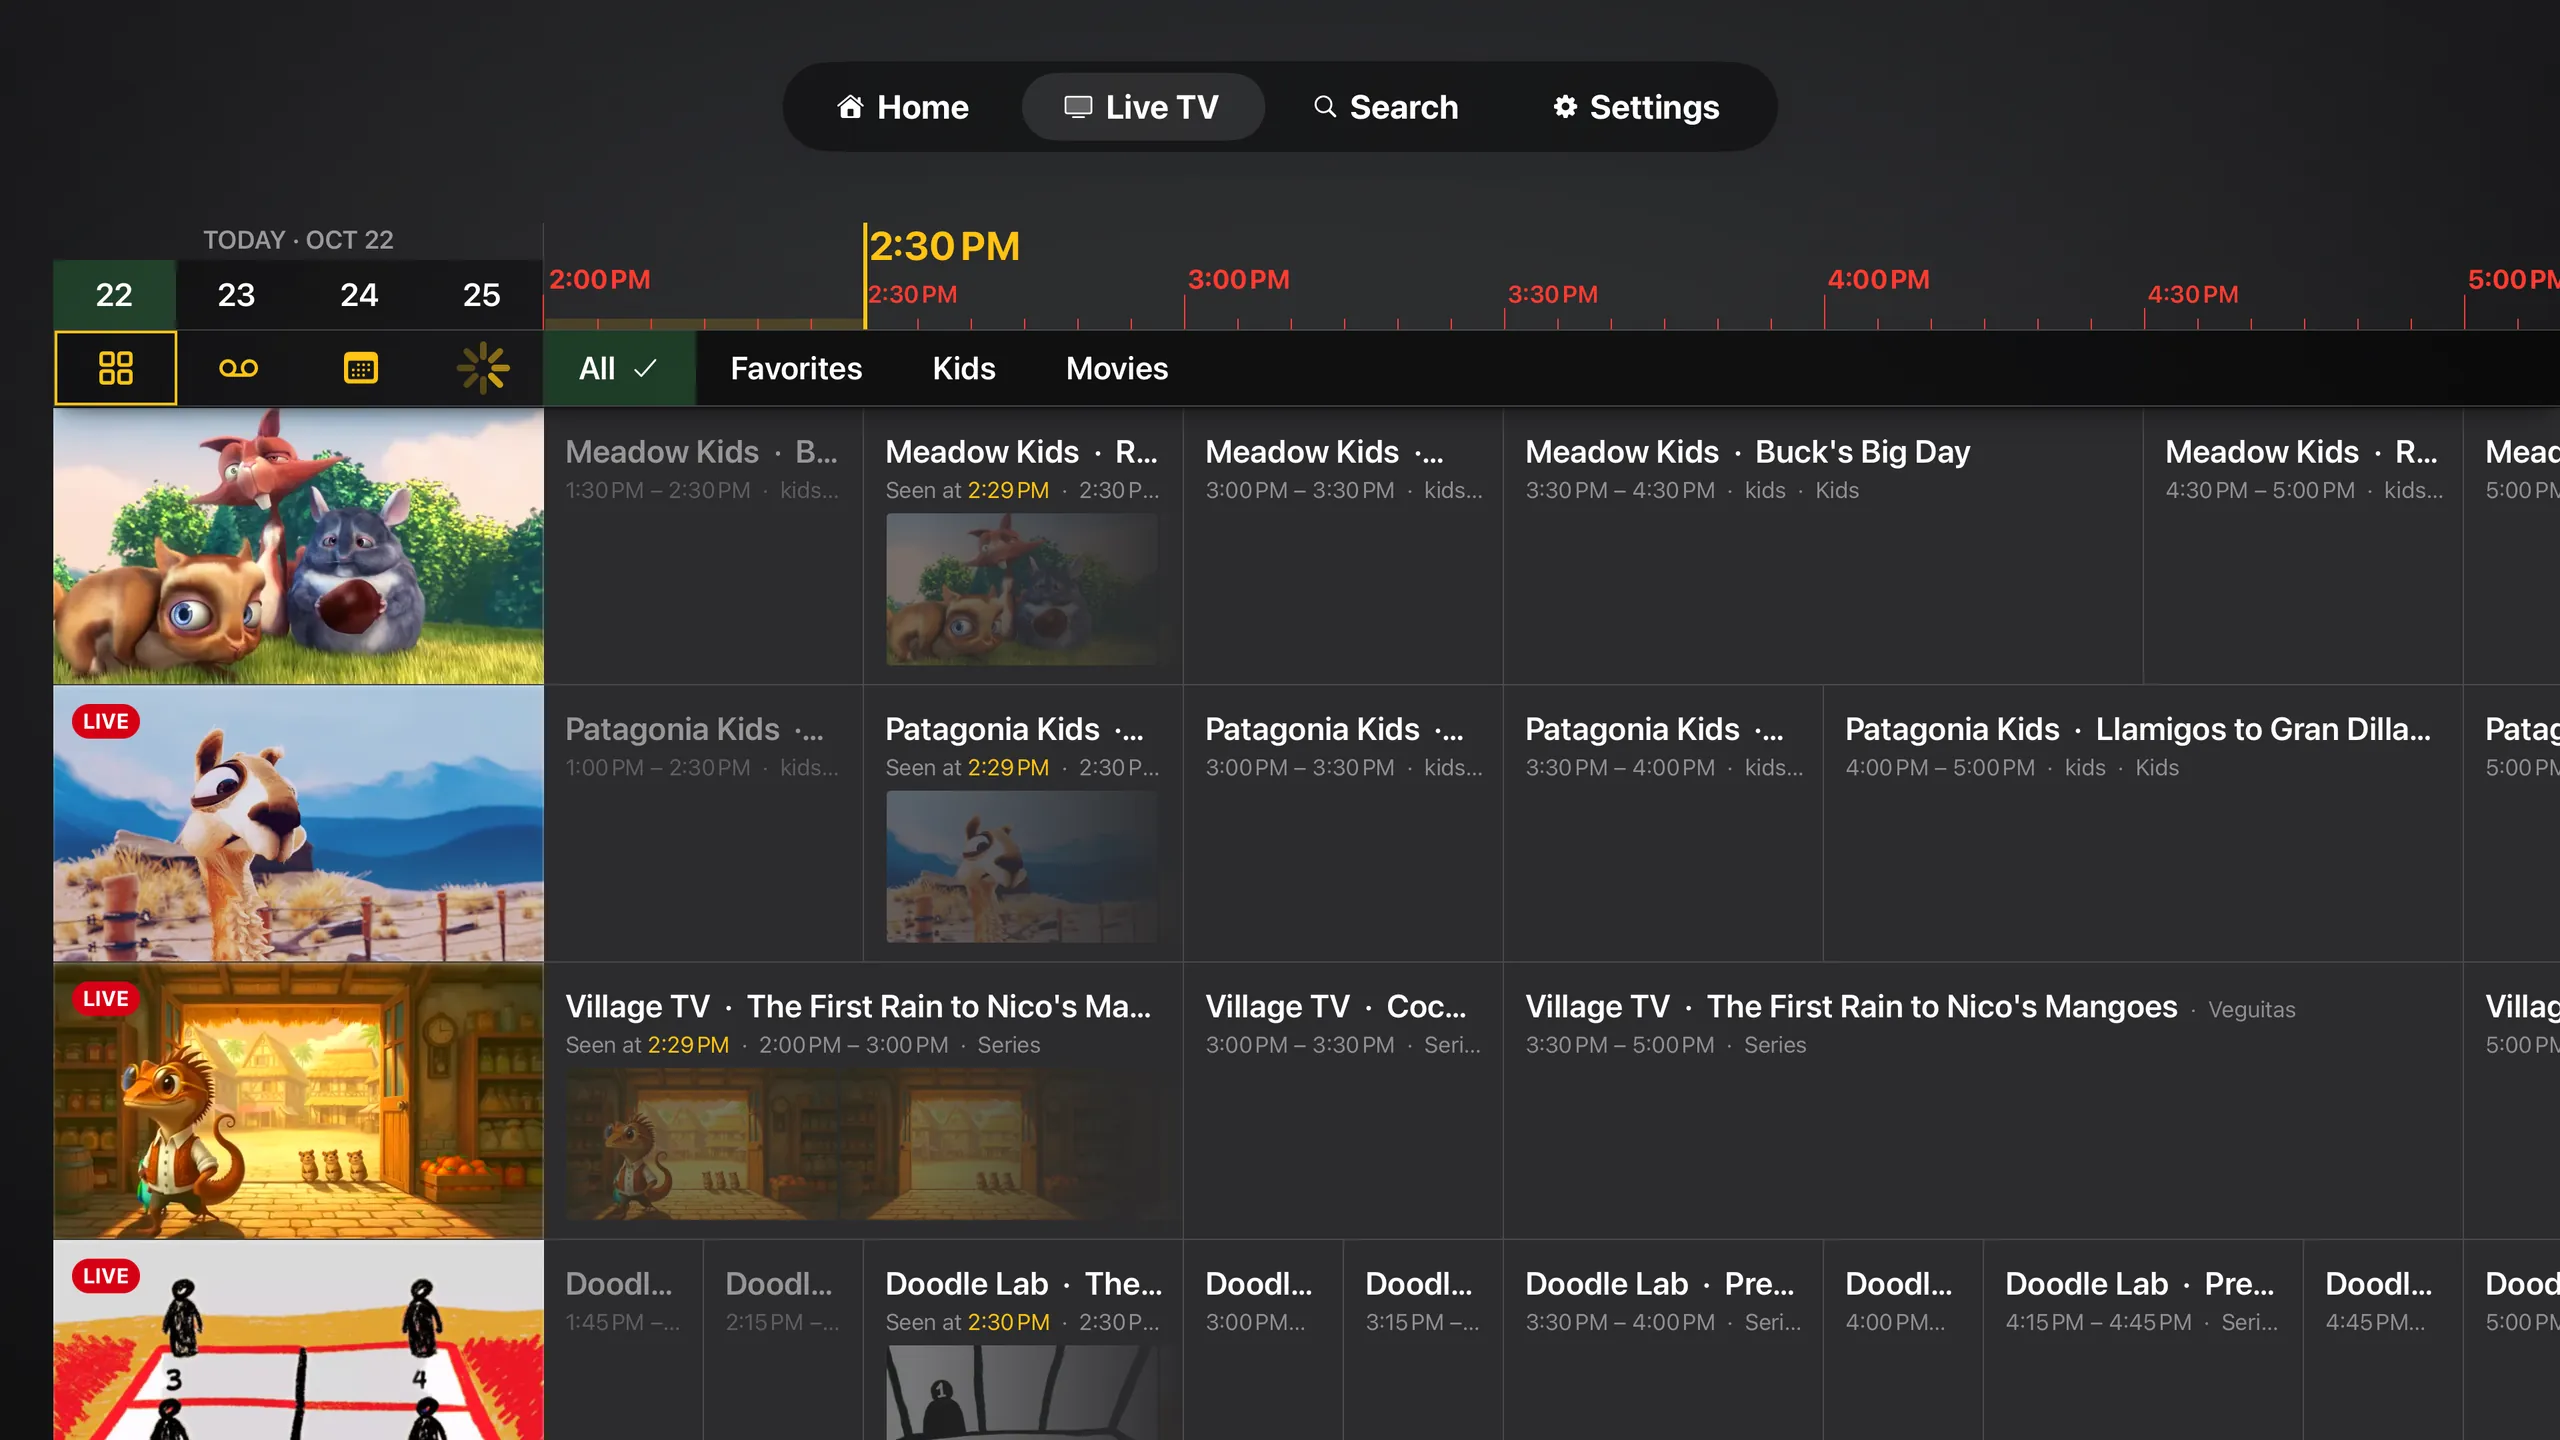
Task: Select date 24 in the day picker
Action: 359,295
